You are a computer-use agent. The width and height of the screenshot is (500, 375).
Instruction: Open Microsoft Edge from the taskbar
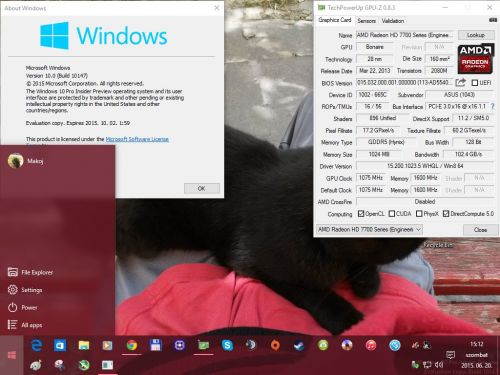36,345
